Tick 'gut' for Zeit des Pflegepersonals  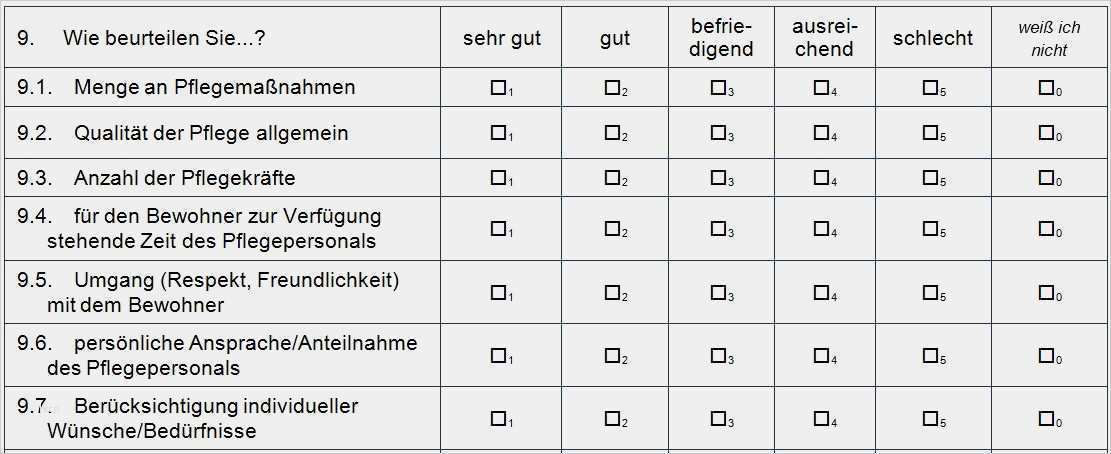(x=612, y=229)
